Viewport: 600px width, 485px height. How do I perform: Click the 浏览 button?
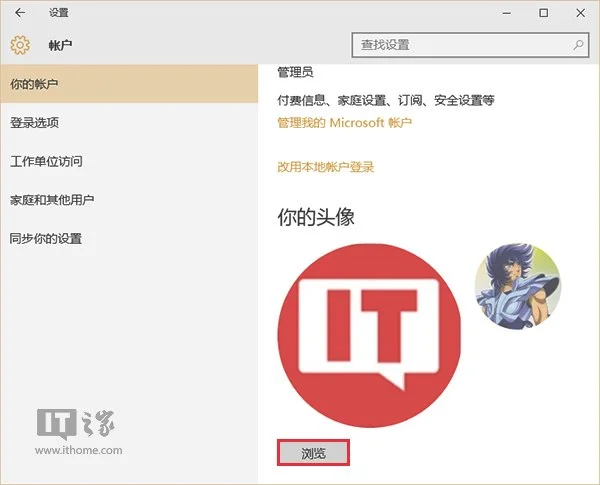coord(313,453)
